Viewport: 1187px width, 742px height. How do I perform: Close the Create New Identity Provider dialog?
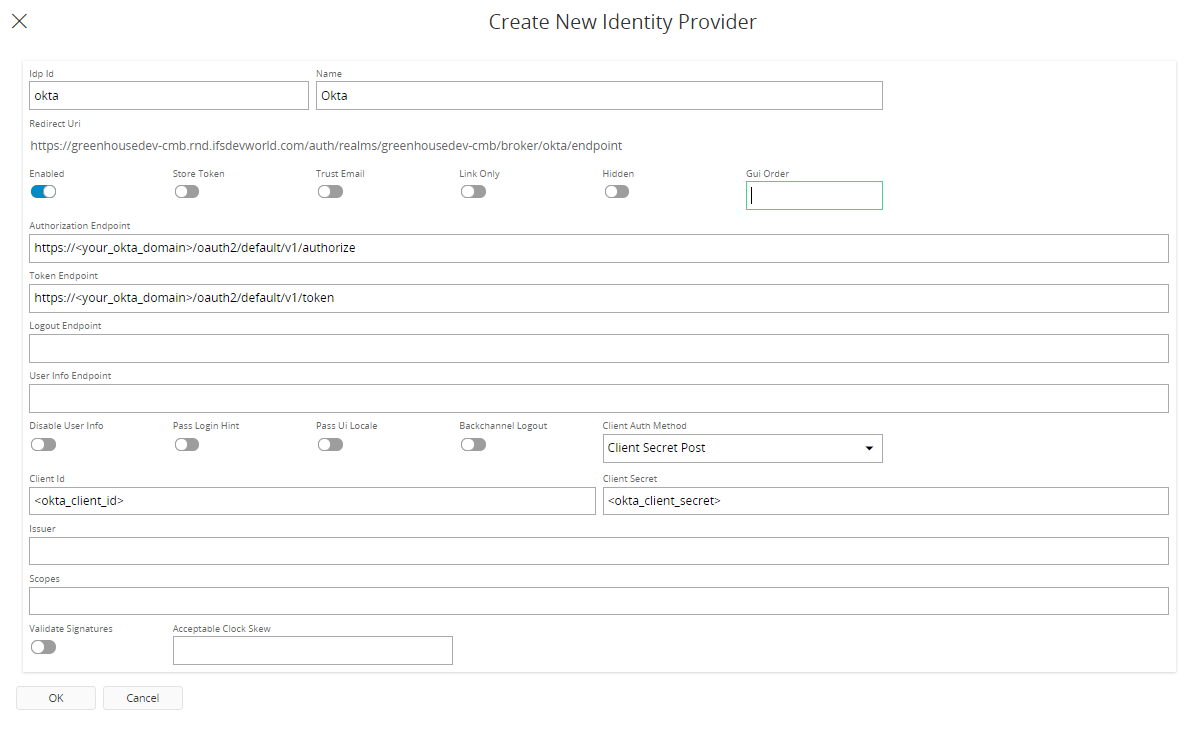click(20, 21)
